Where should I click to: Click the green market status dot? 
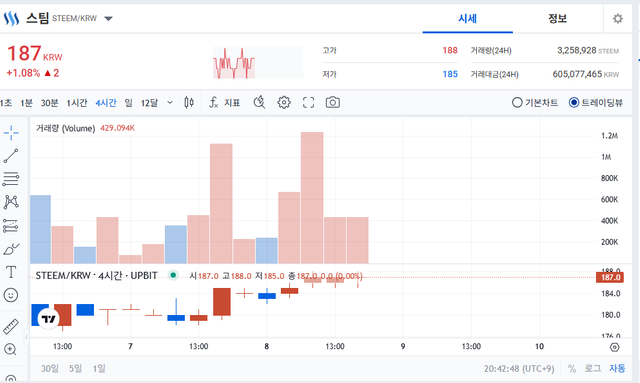click(x=173, y=275)
